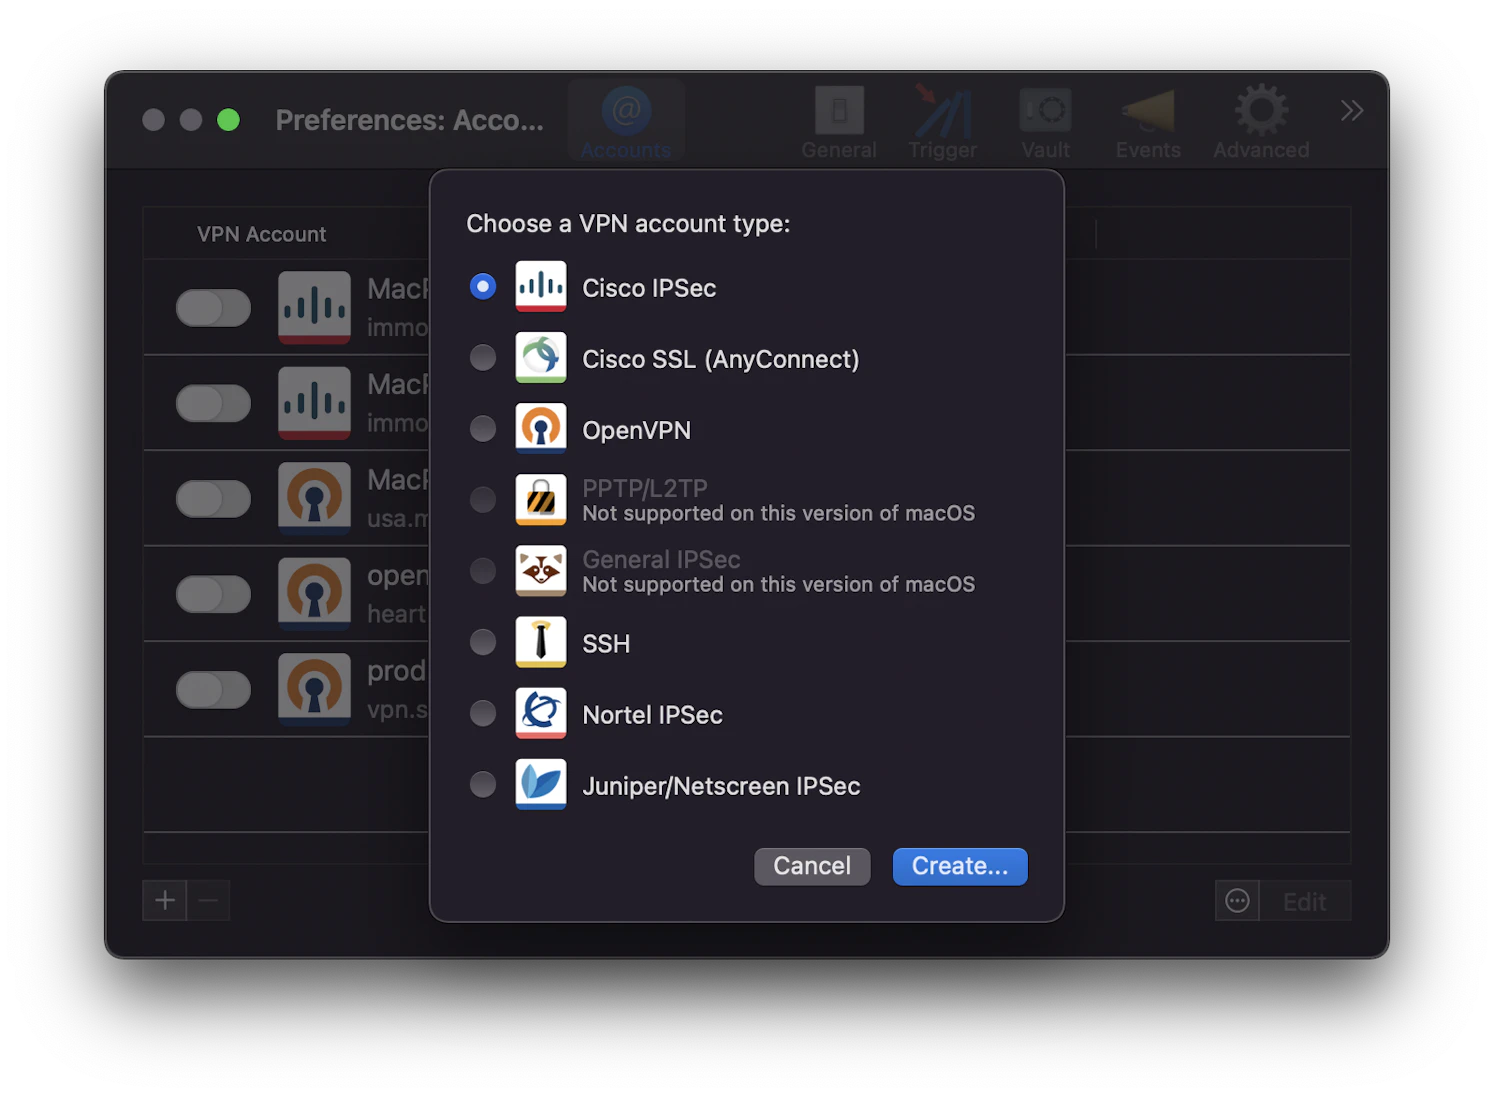Image resolution: width=1494 pixels, height=1097 pixels.
Task: Click the usa.m... account OpenVPN icon
Action: tap(314, 499)
